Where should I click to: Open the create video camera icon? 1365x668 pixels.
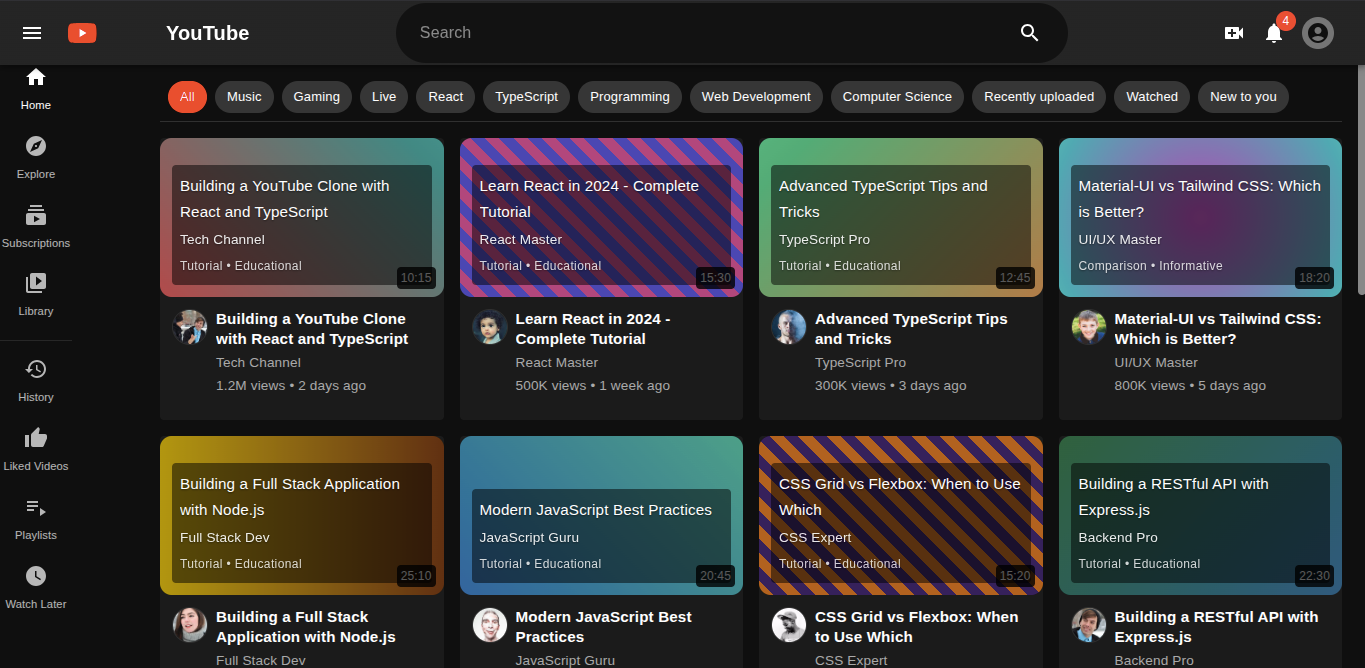coord(1234,33)
